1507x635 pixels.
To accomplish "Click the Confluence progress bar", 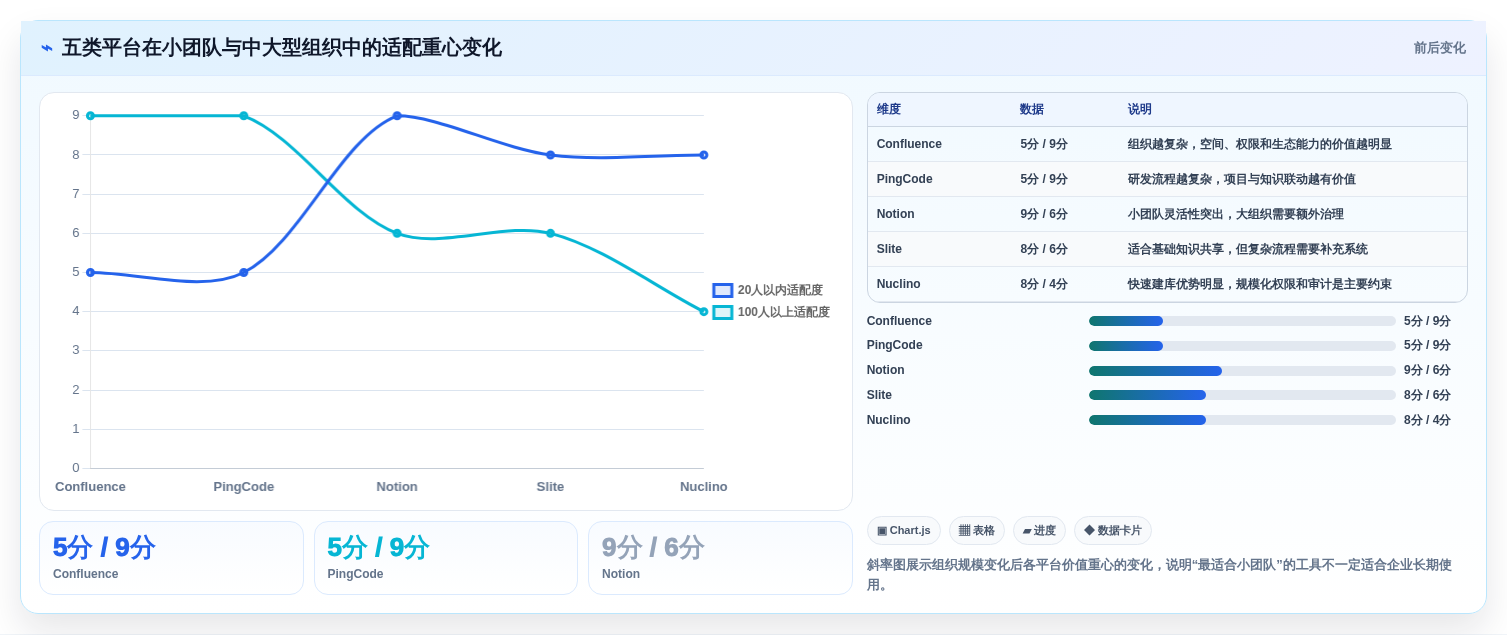I will click(x=1242, y=321).
